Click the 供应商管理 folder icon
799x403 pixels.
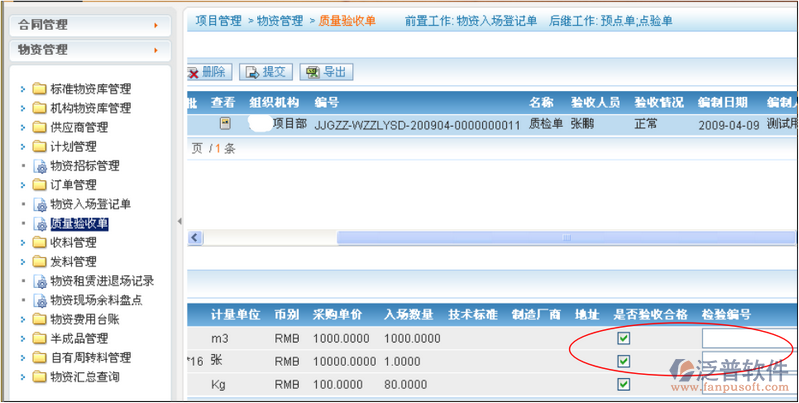(x=39, y=127)
